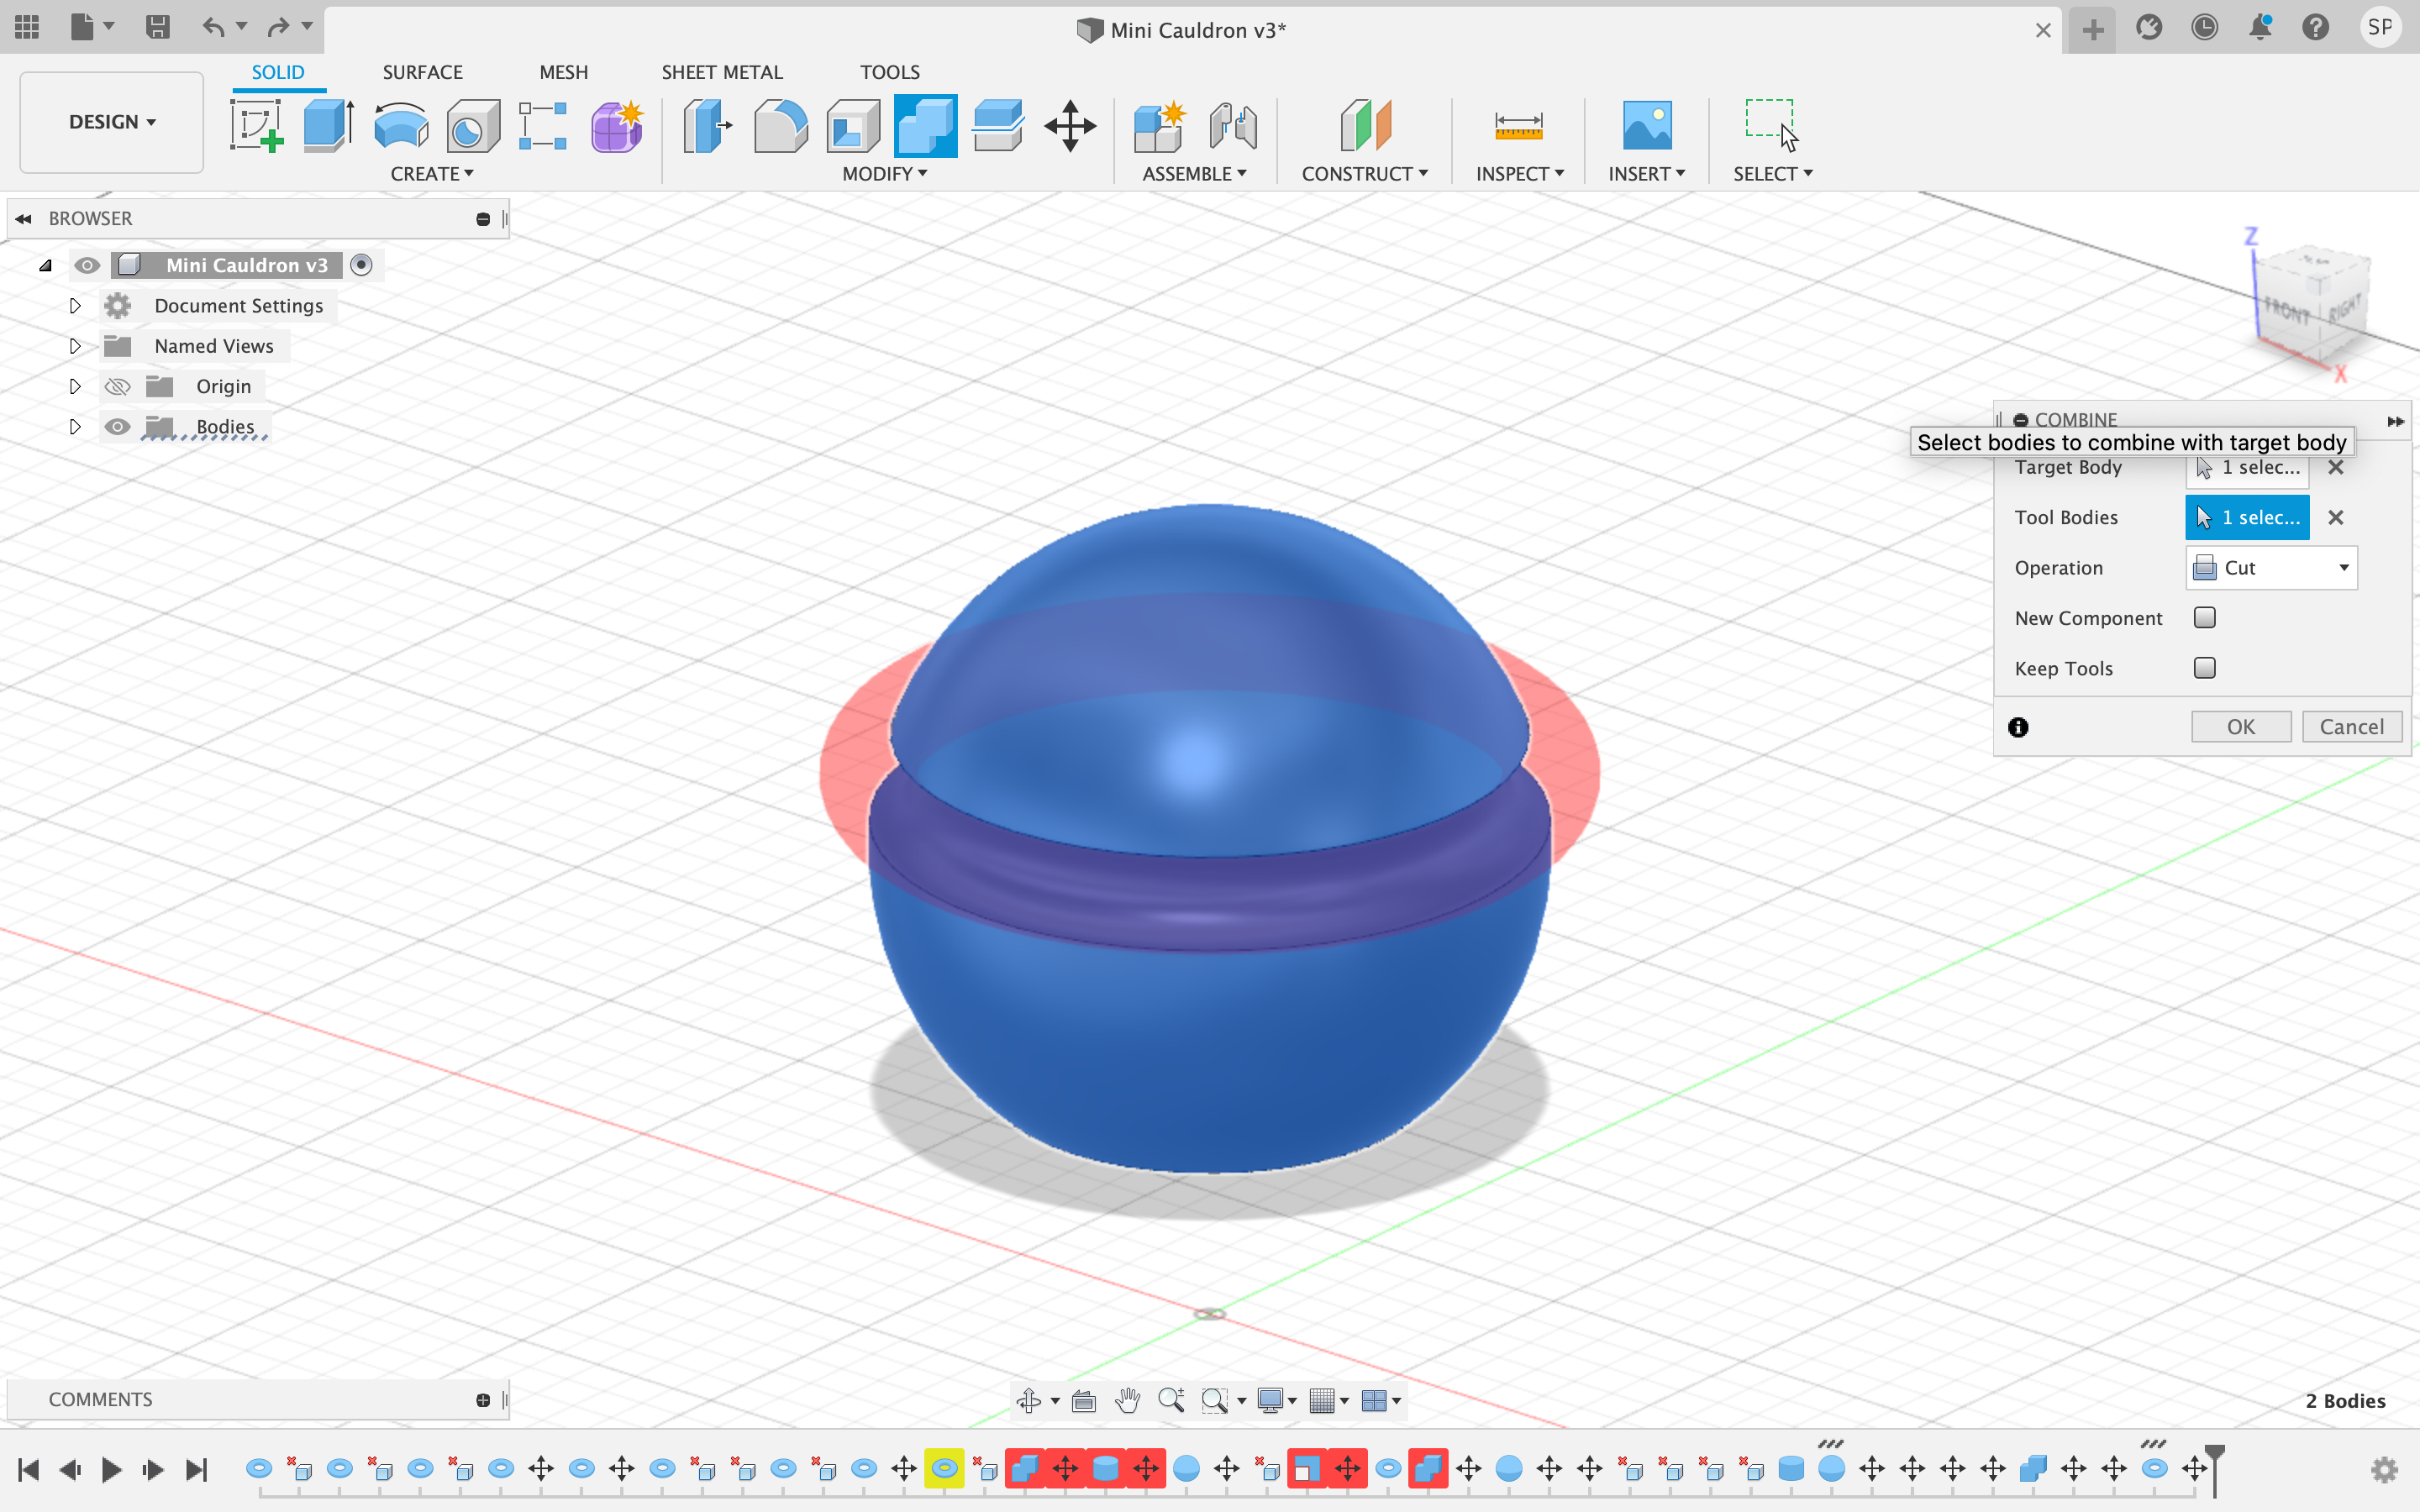Open the ASSEMBLE menu
The image size is (2420, 1512).
[1195, 174]
